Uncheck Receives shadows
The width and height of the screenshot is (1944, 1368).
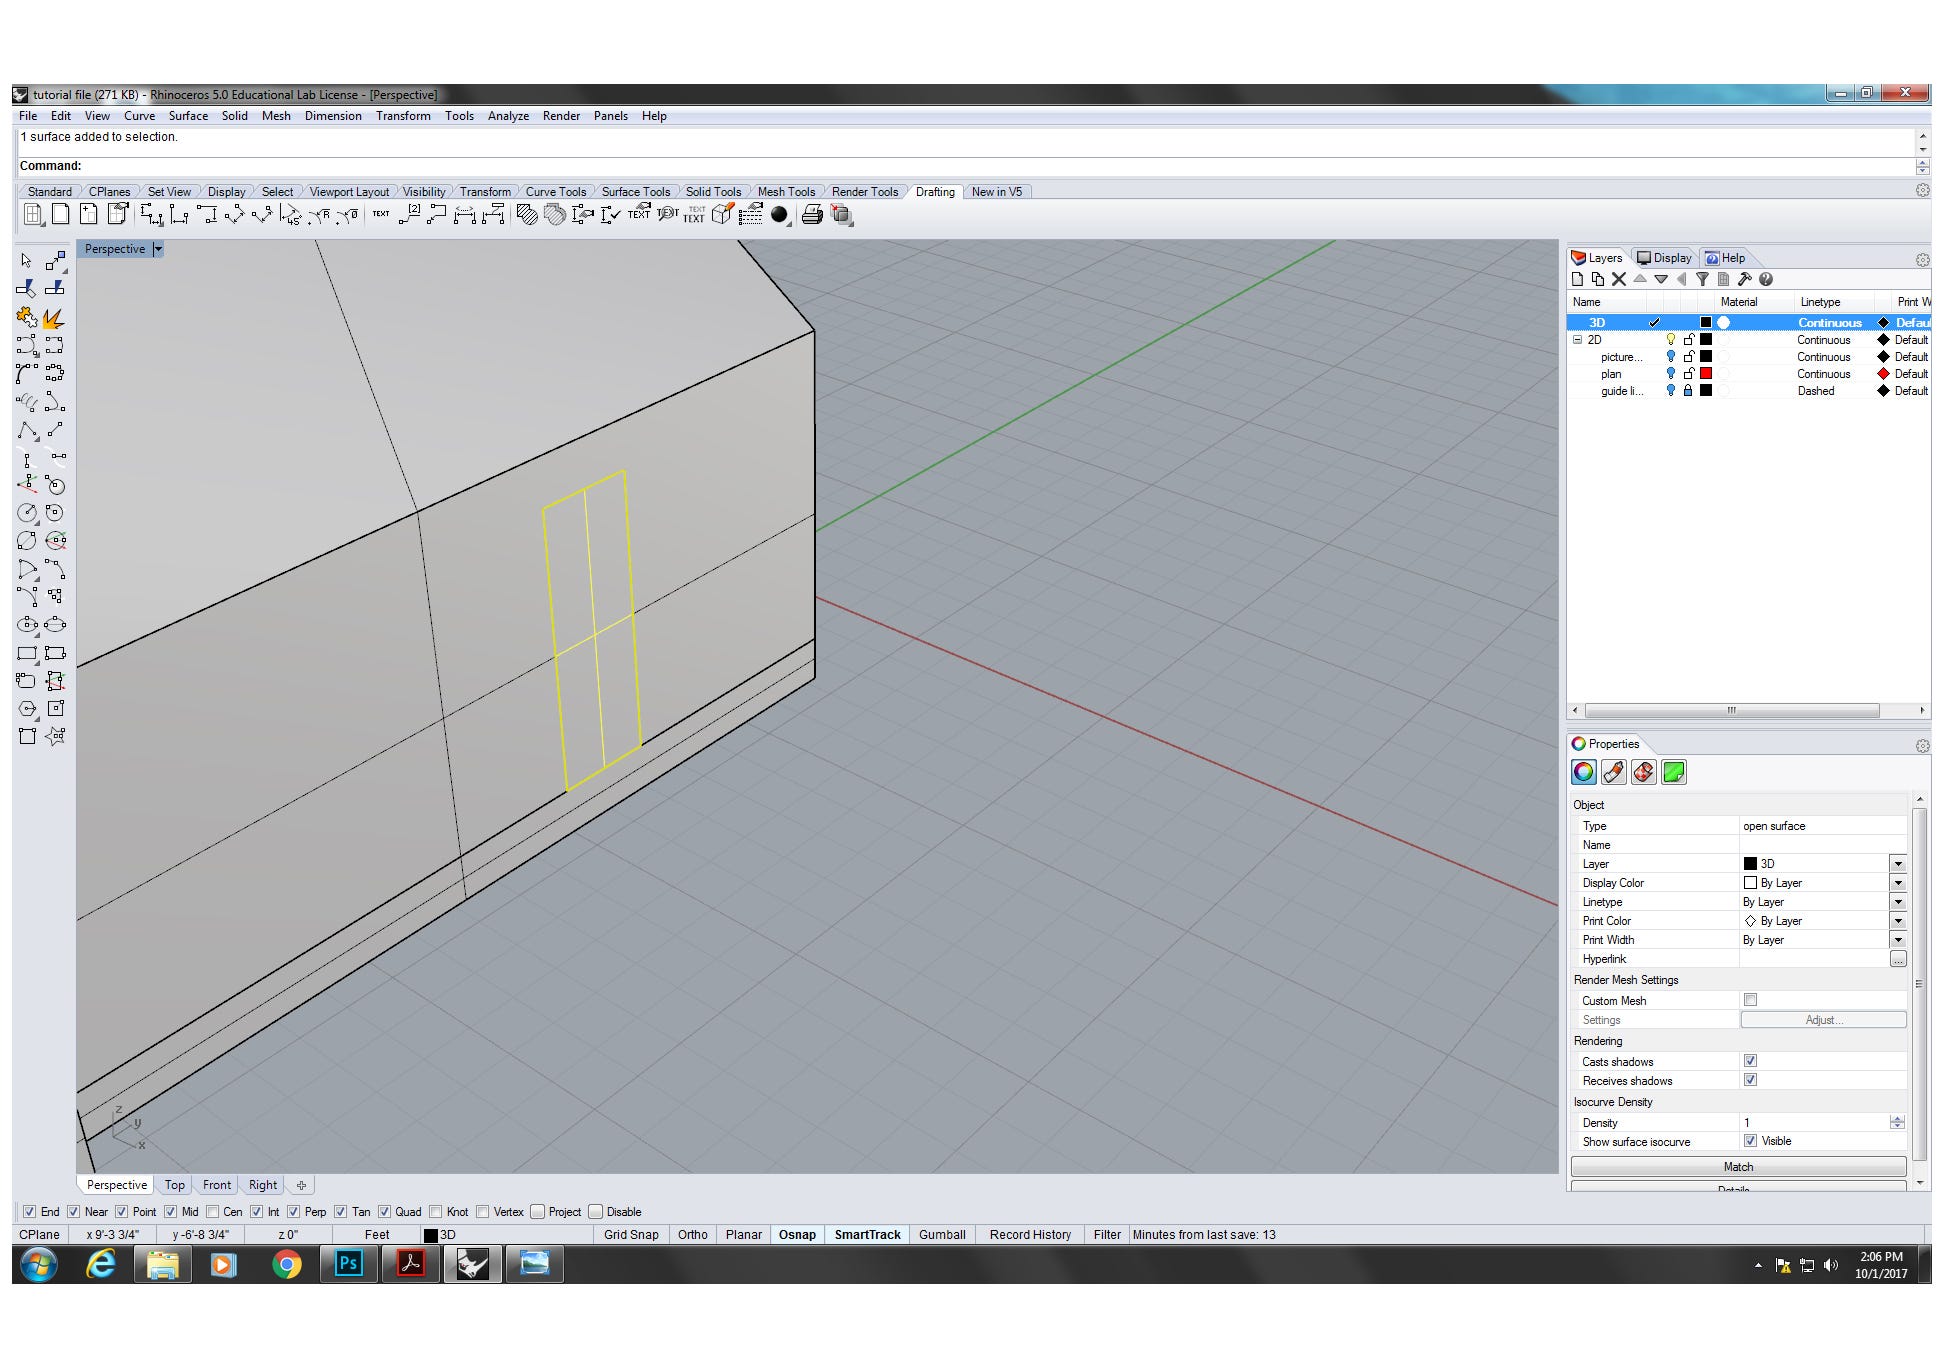tap(1750, 1080)
